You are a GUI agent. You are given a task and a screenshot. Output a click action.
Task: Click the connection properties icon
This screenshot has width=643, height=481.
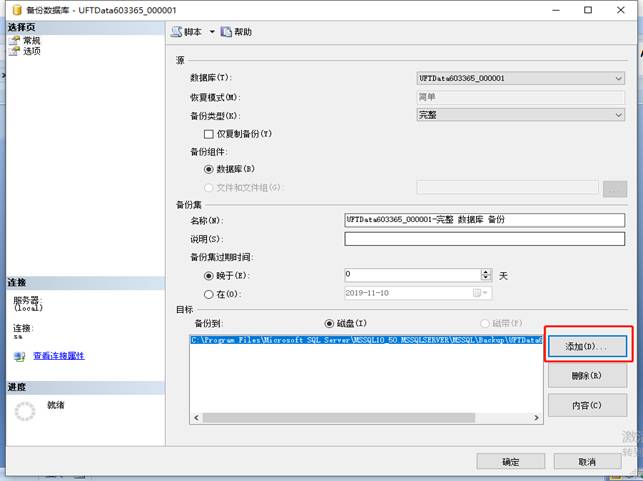pyautogui.click(x=19, y=356)
